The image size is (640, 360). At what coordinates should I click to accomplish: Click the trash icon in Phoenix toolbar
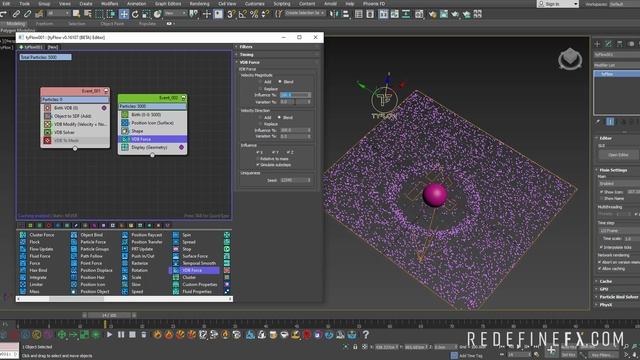coord(144,335)
